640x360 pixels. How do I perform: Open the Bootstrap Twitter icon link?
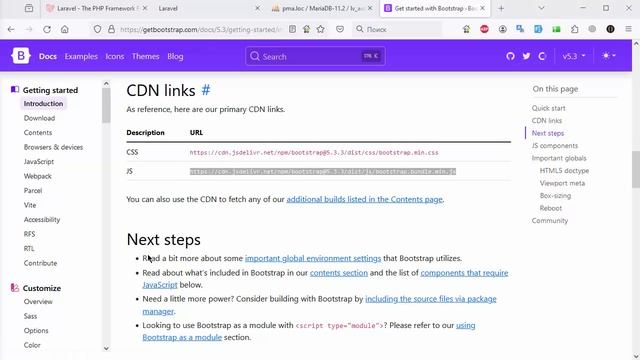coord(526,56)
